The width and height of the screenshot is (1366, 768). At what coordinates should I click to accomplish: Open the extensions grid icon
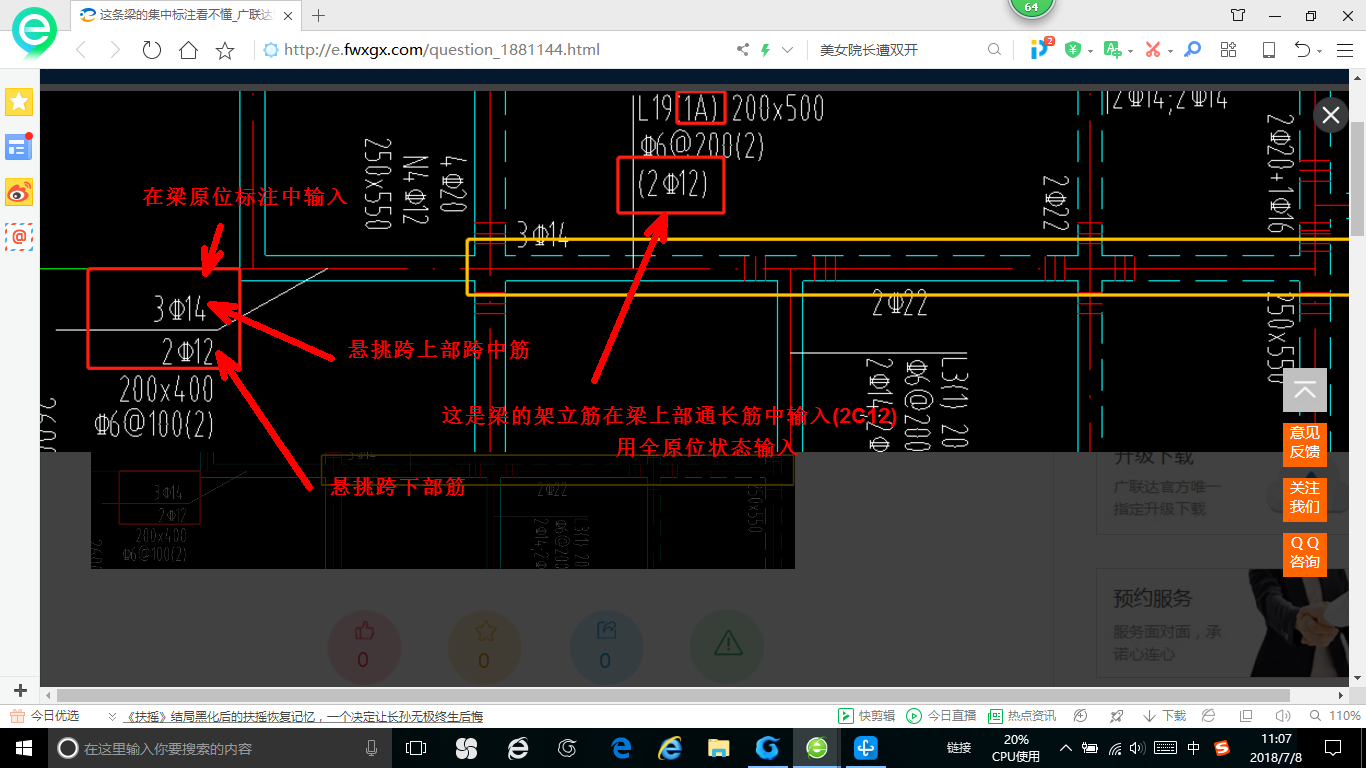tap(1228, 50)
